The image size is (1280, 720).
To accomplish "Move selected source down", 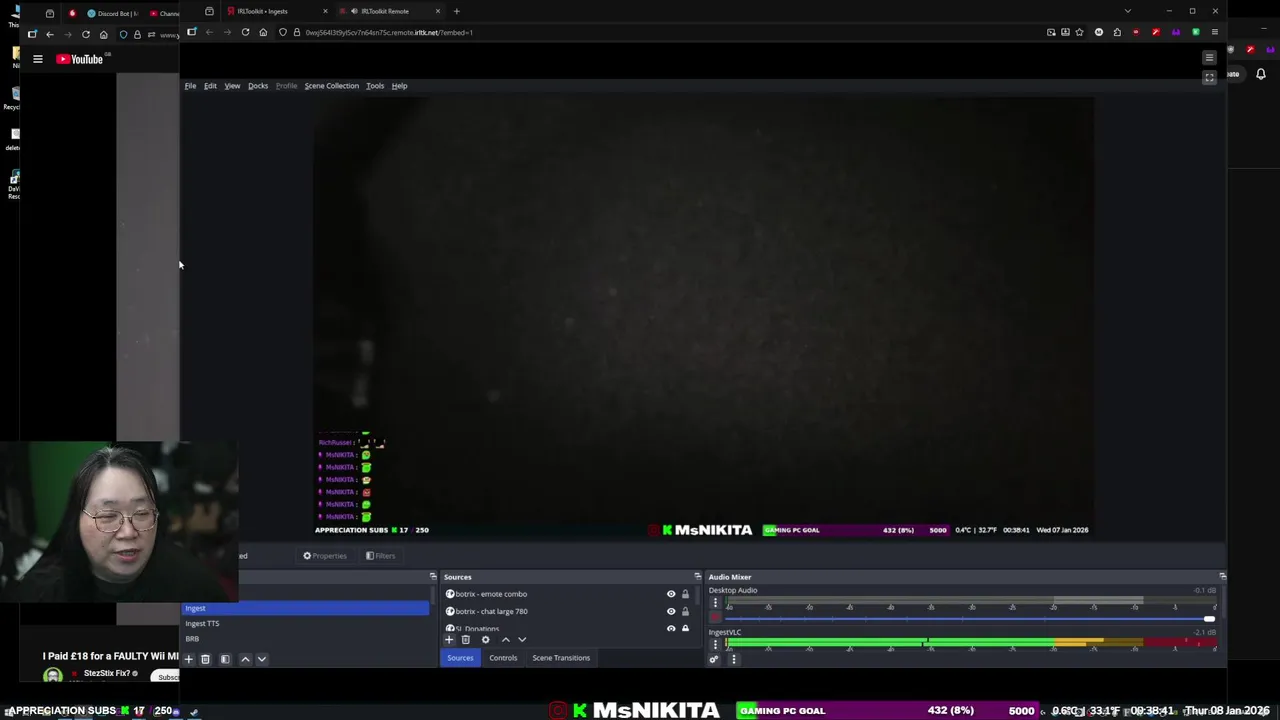I will coord(522,640).
